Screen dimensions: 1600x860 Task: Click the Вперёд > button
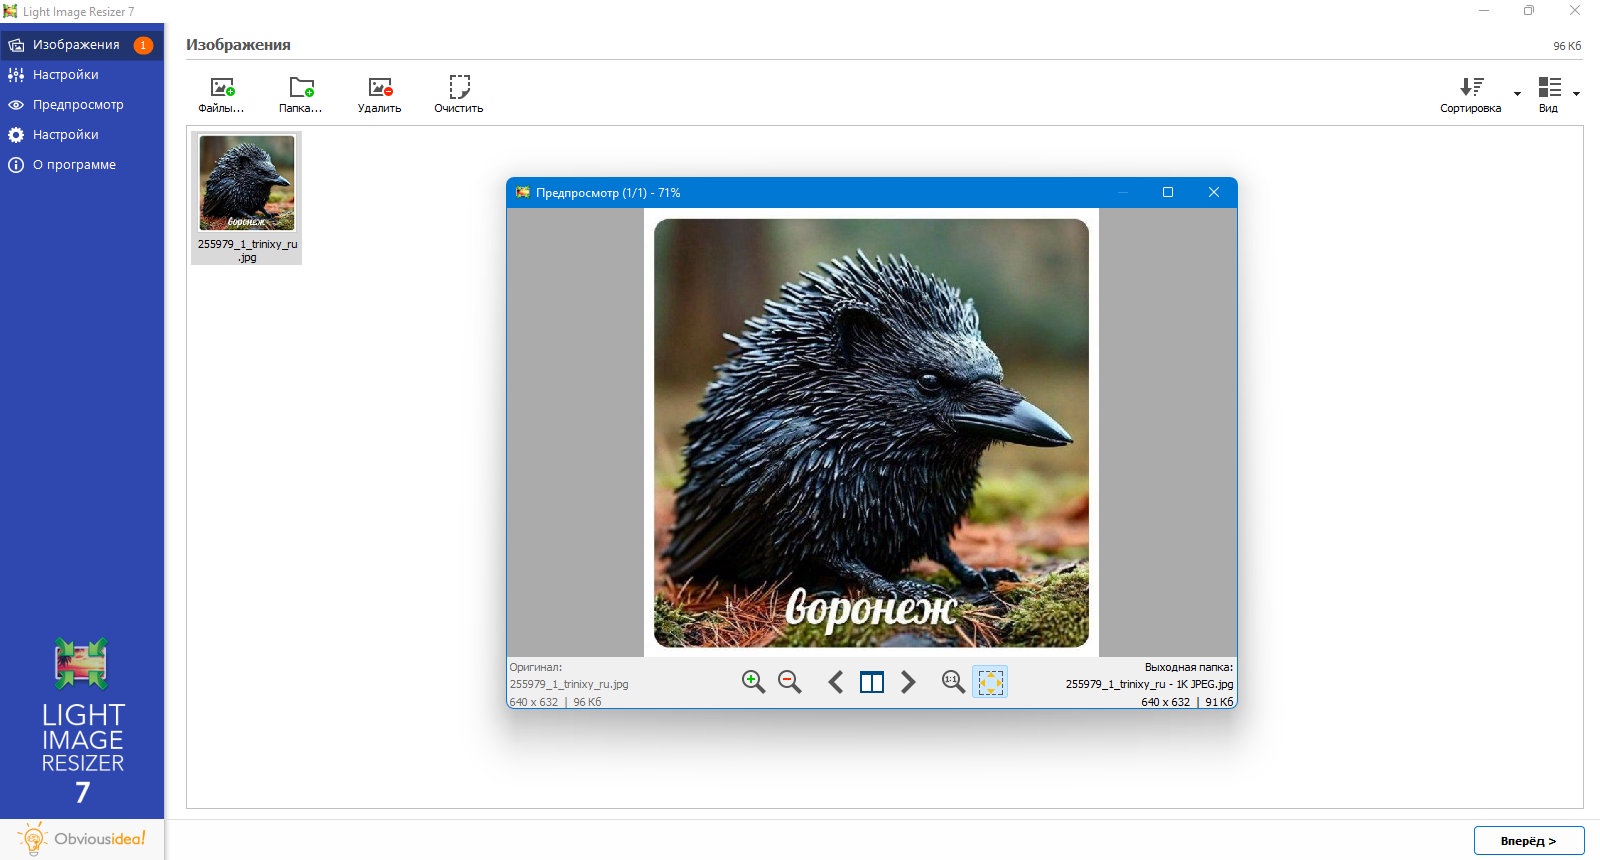[1529, 841]
